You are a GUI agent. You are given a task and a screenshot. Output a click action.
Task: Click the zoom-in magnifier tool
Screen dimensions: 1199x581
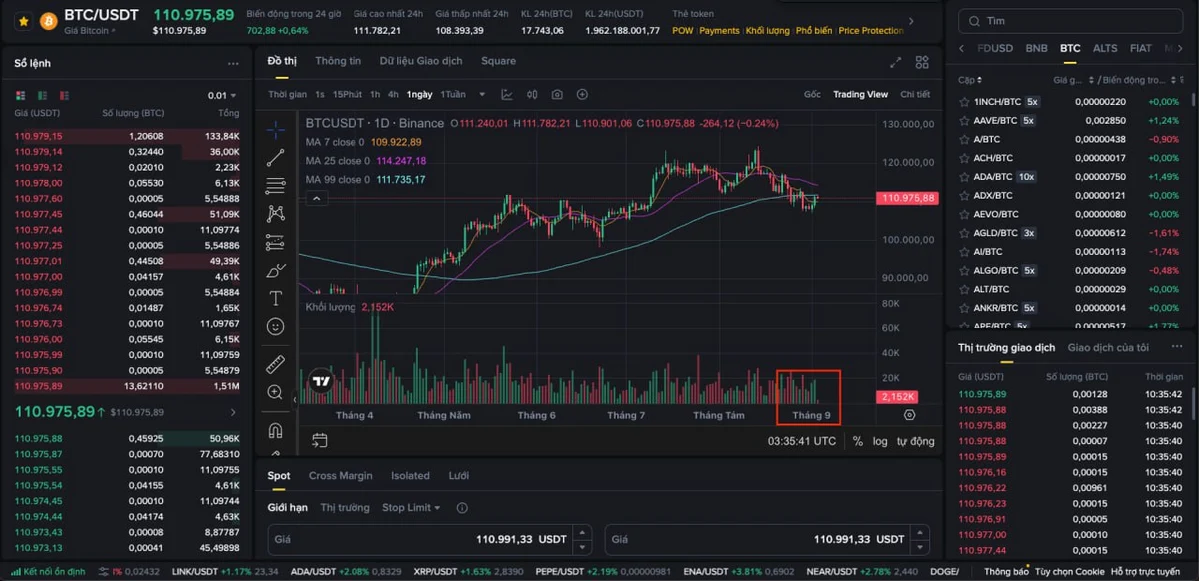(x=276, y=392)
